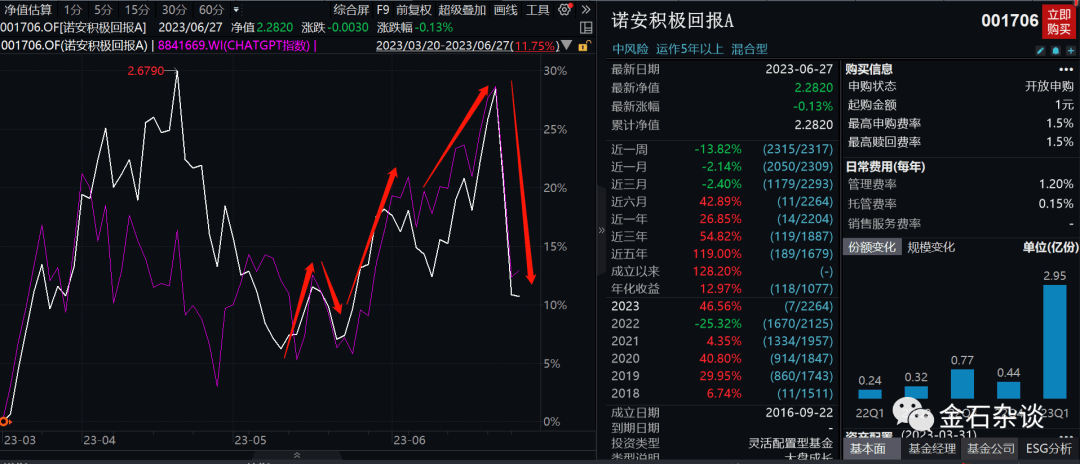The width and height of the screenshot is (1080, 464).
Task: Click the rank (7/2264) for 2023
Action: 807,306
